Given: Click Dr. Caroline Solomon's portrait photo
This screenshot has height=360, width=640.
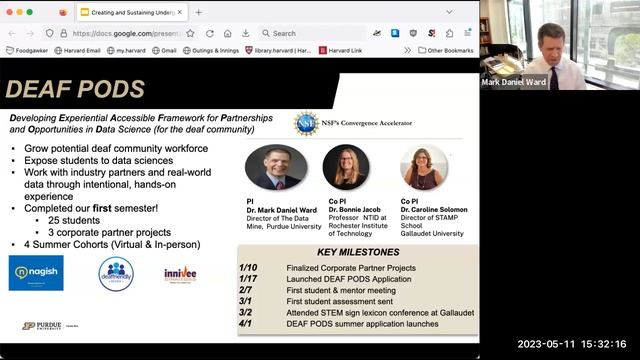Looking at the screenshot, I should 424,167.
